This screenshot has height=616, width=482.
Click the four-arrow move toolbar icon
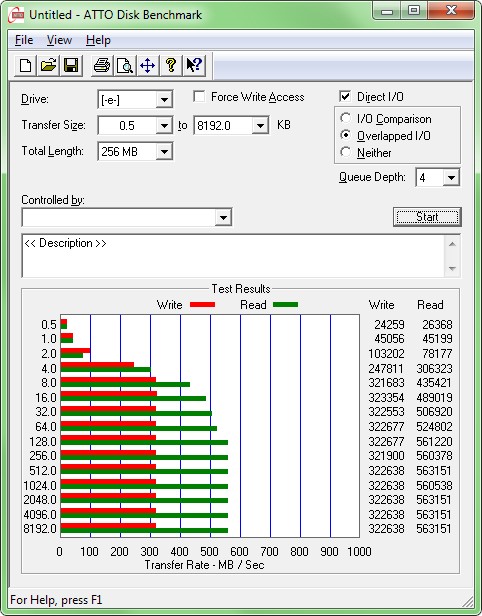tap(148, 65)
